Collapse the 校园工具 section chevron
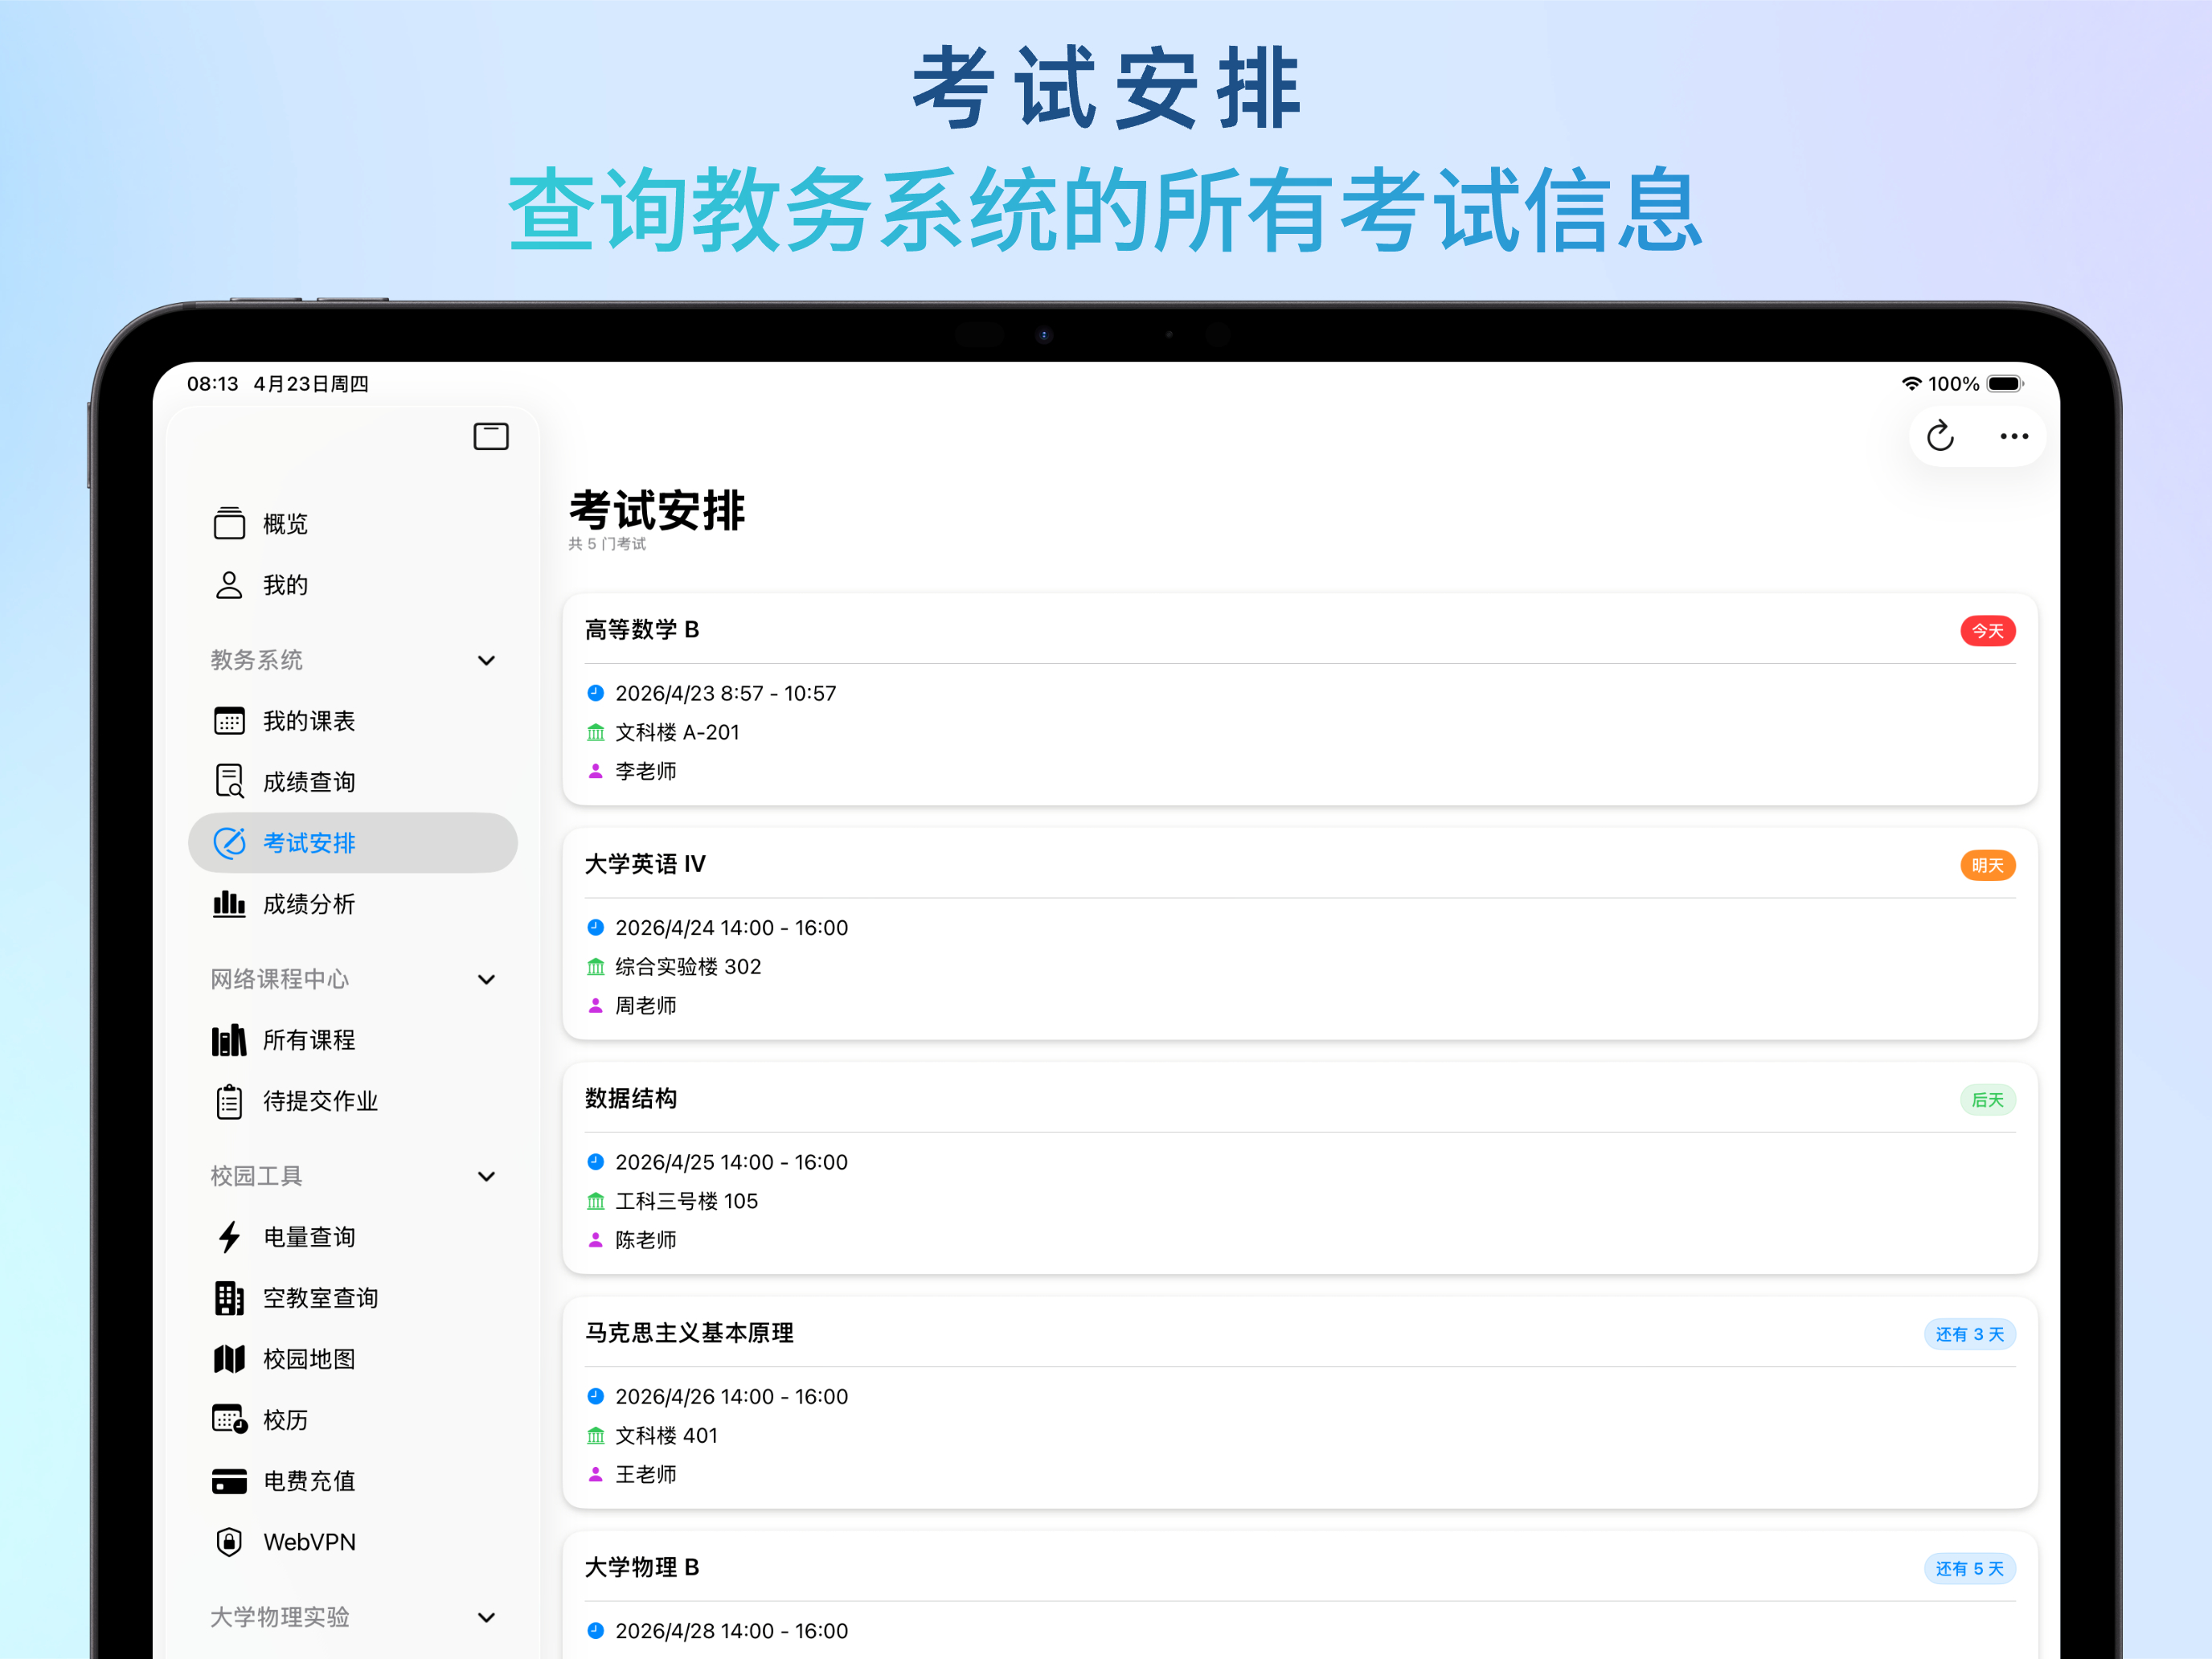 tap(486, 1176)
